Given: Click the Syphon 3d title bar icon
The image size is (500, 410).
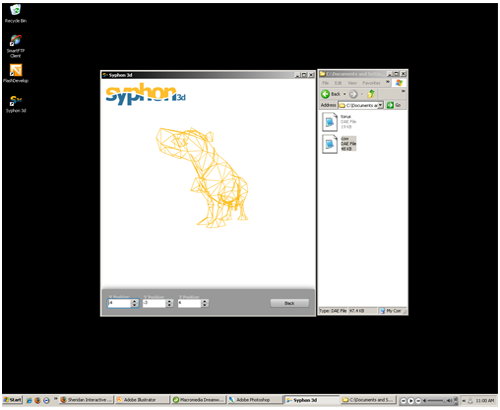Looking at the screenshot, I should point(105,75).
